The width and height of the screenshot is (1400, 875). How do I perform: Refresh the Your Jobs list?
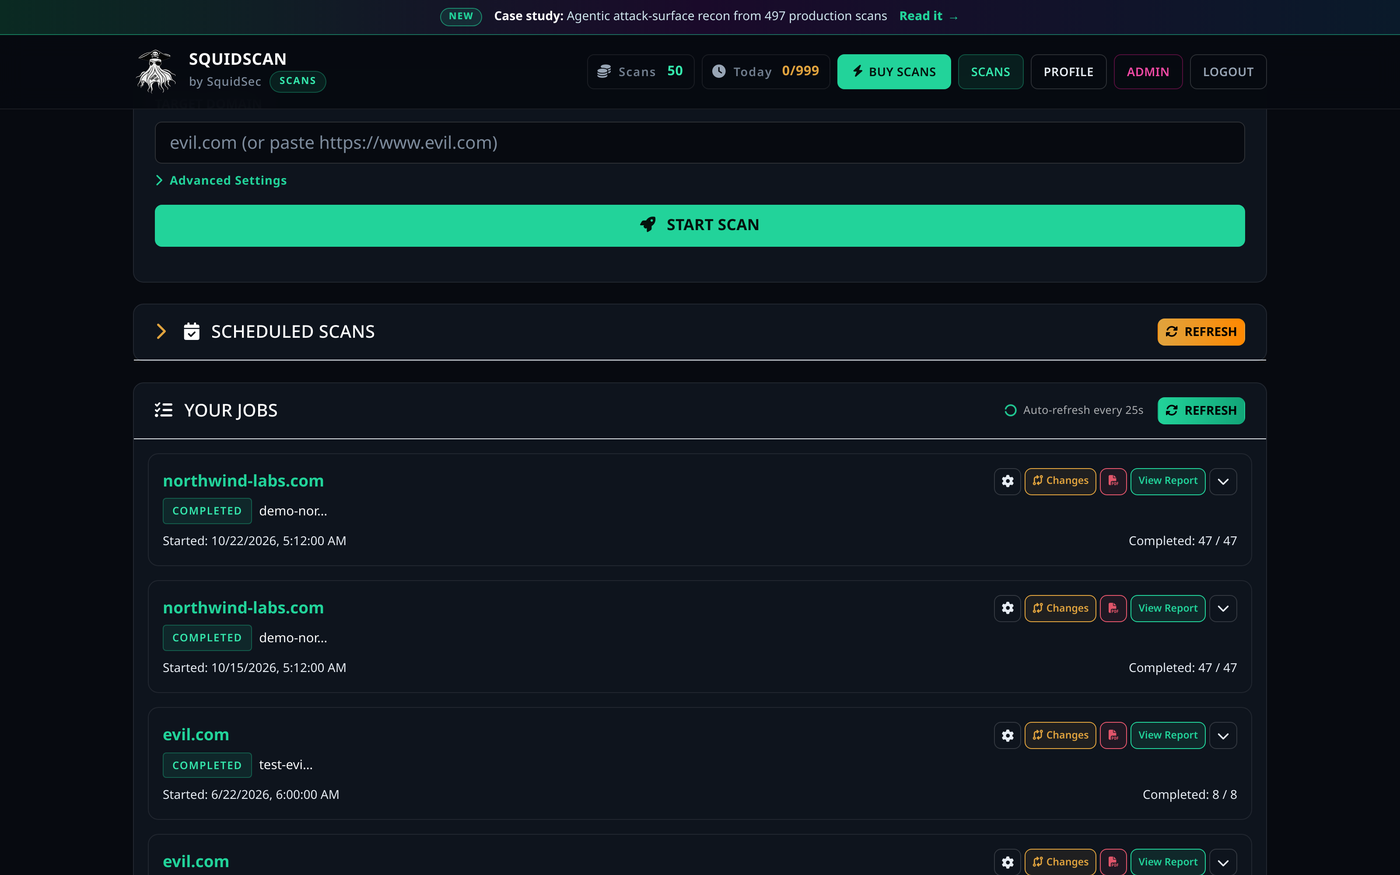tap(1201, 411)
